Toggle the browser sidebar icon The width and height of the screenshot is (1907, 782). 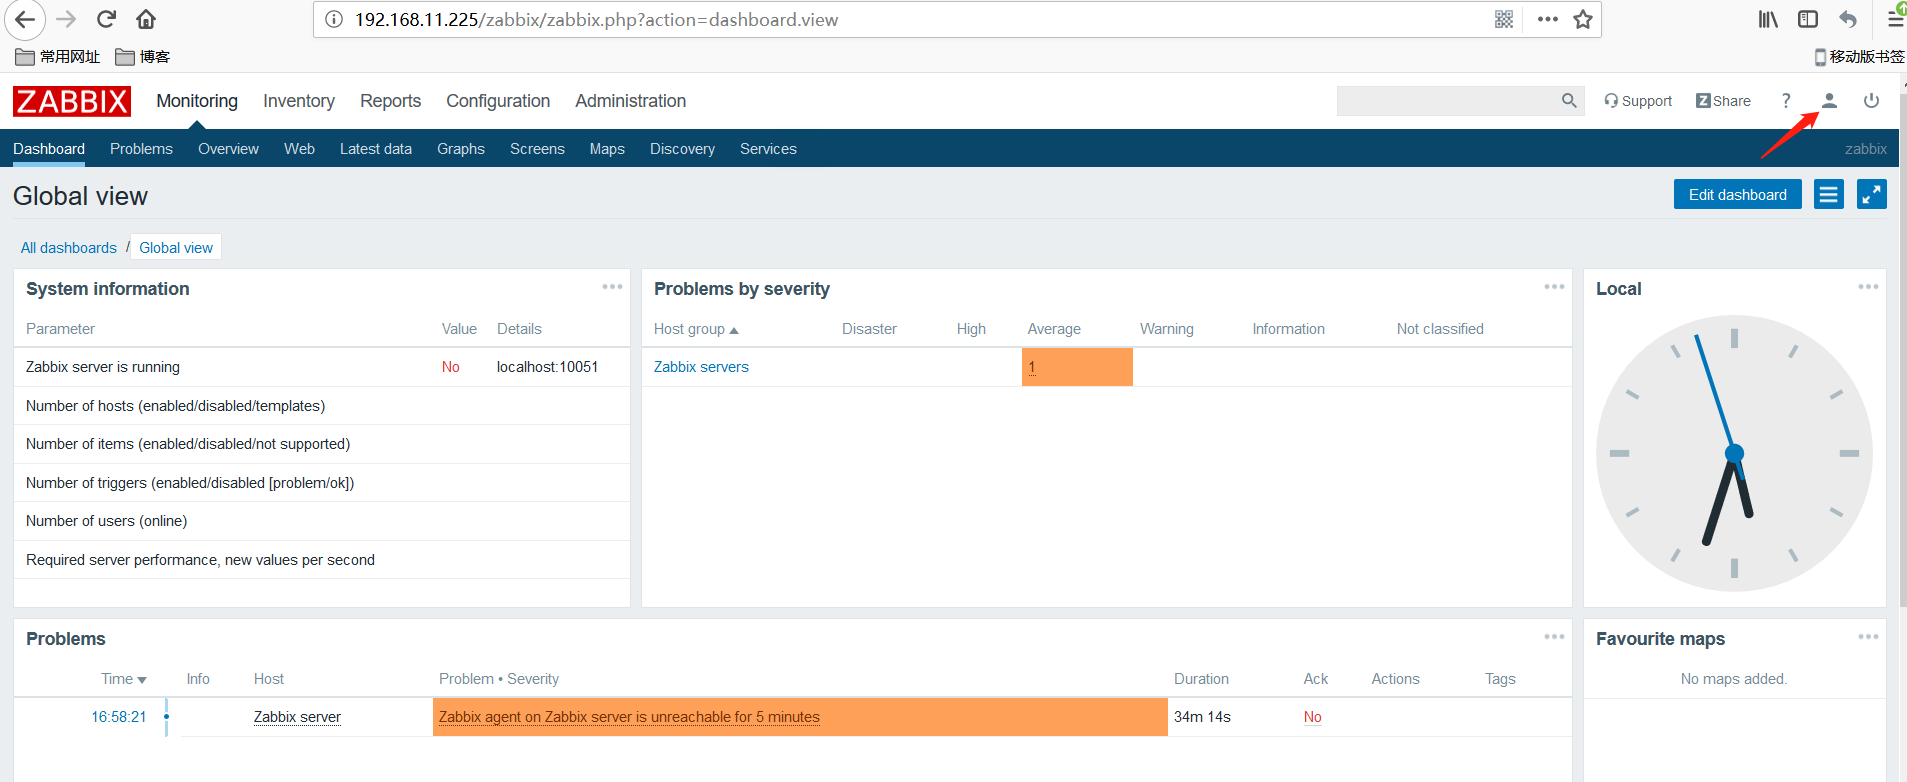(1808, 19)
